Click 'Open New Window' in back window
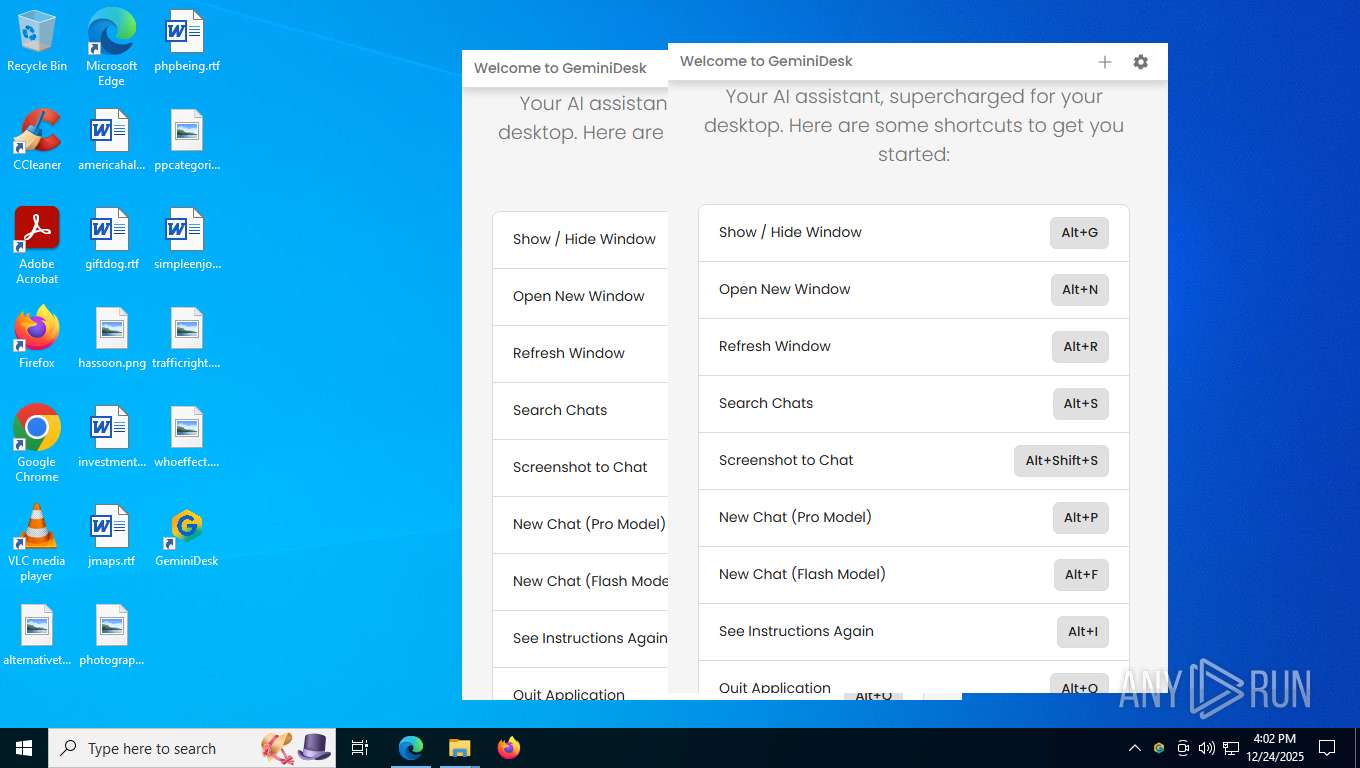The width and height of the screenshot is (1360, 768). click(578, 296)
